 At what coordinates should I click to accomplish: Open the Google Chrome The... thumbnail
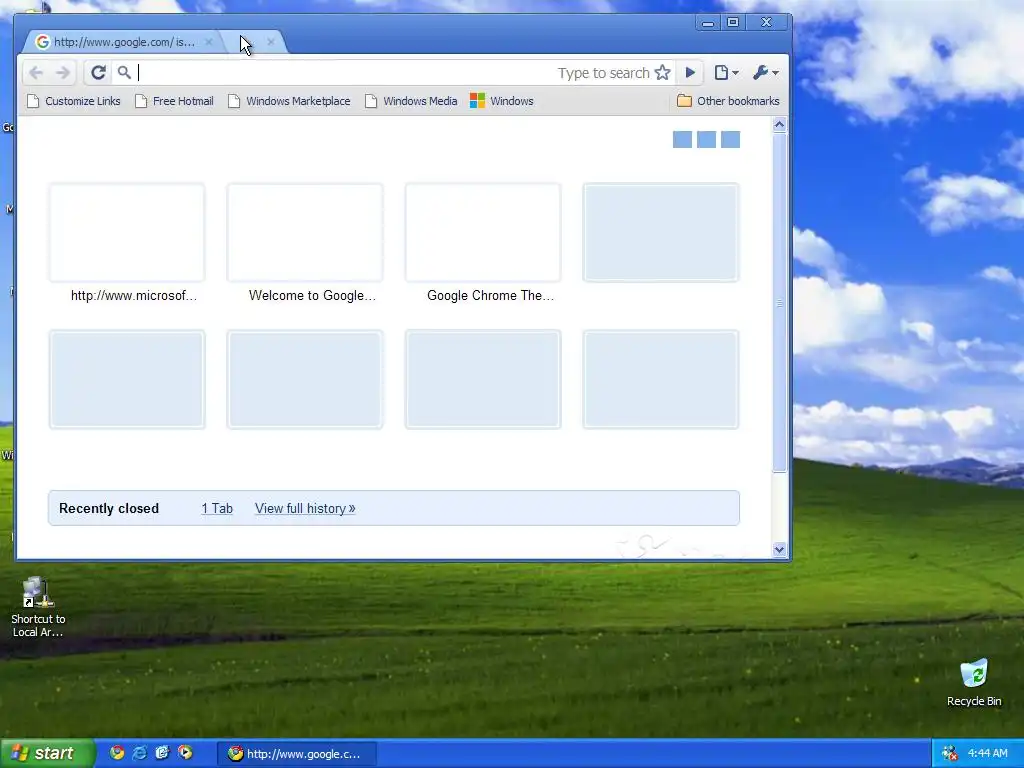(x=483, y=232)
